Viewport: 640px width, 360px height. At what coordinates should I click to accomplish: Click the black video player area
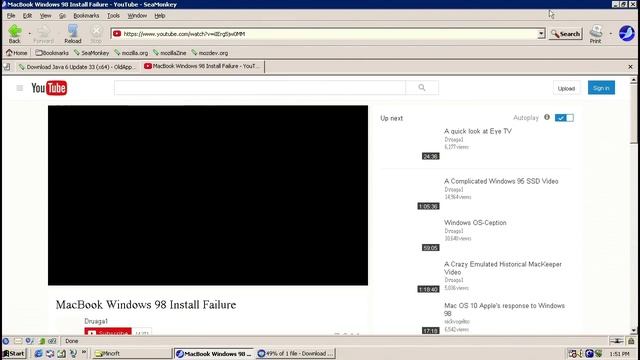pos(208,195)
